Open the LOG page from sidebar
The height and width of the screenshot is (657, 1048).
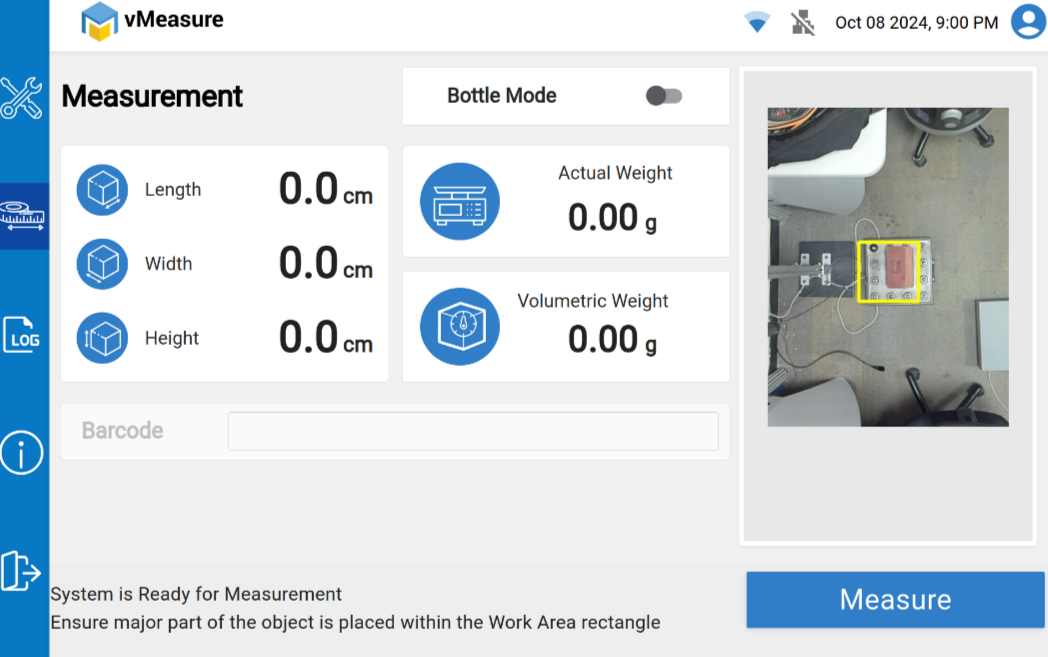(x=22, y=334)
